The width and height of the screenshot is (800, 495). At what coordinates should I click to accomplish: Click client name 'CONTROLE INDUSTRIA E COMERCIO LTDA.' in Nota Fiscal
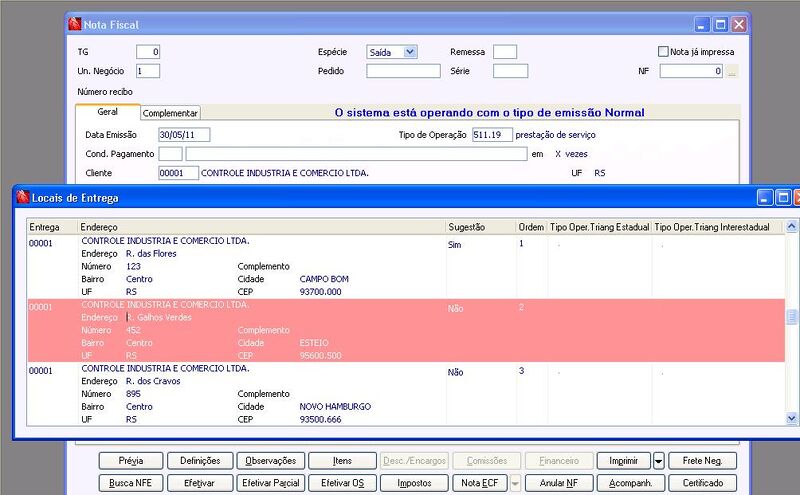coord(285,173)
